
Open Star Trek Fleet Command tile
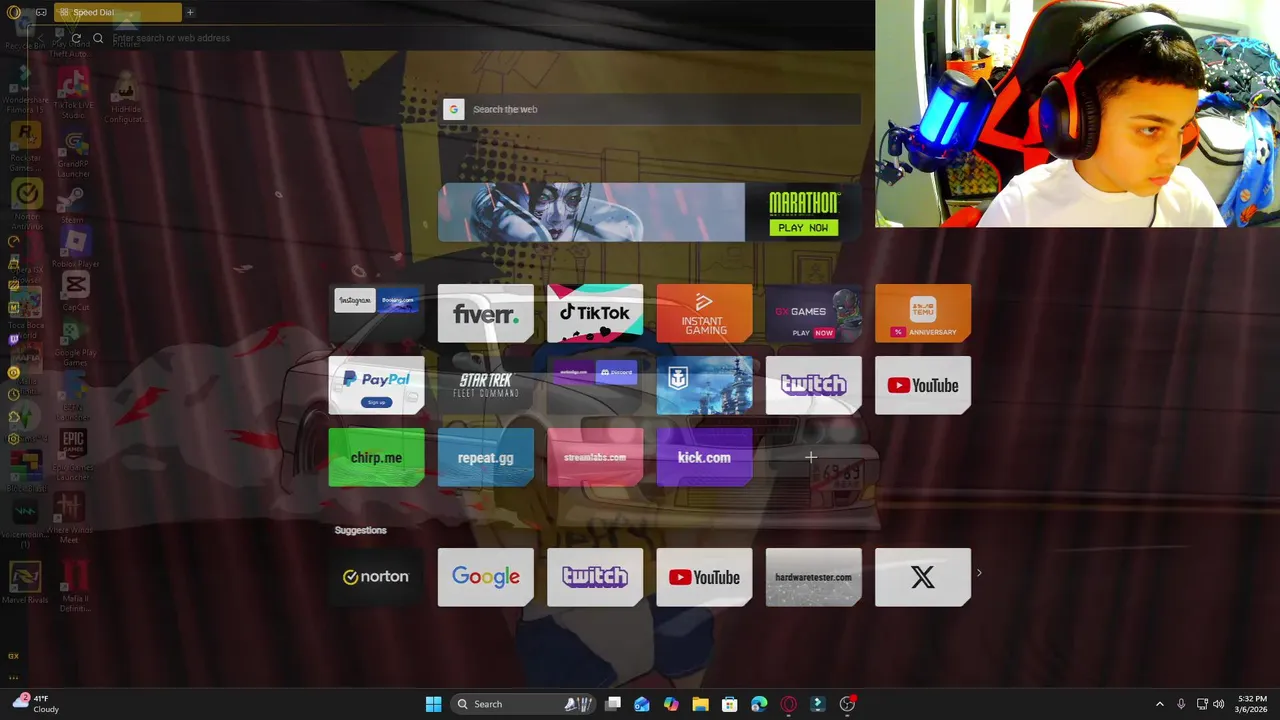pos(486,385)
